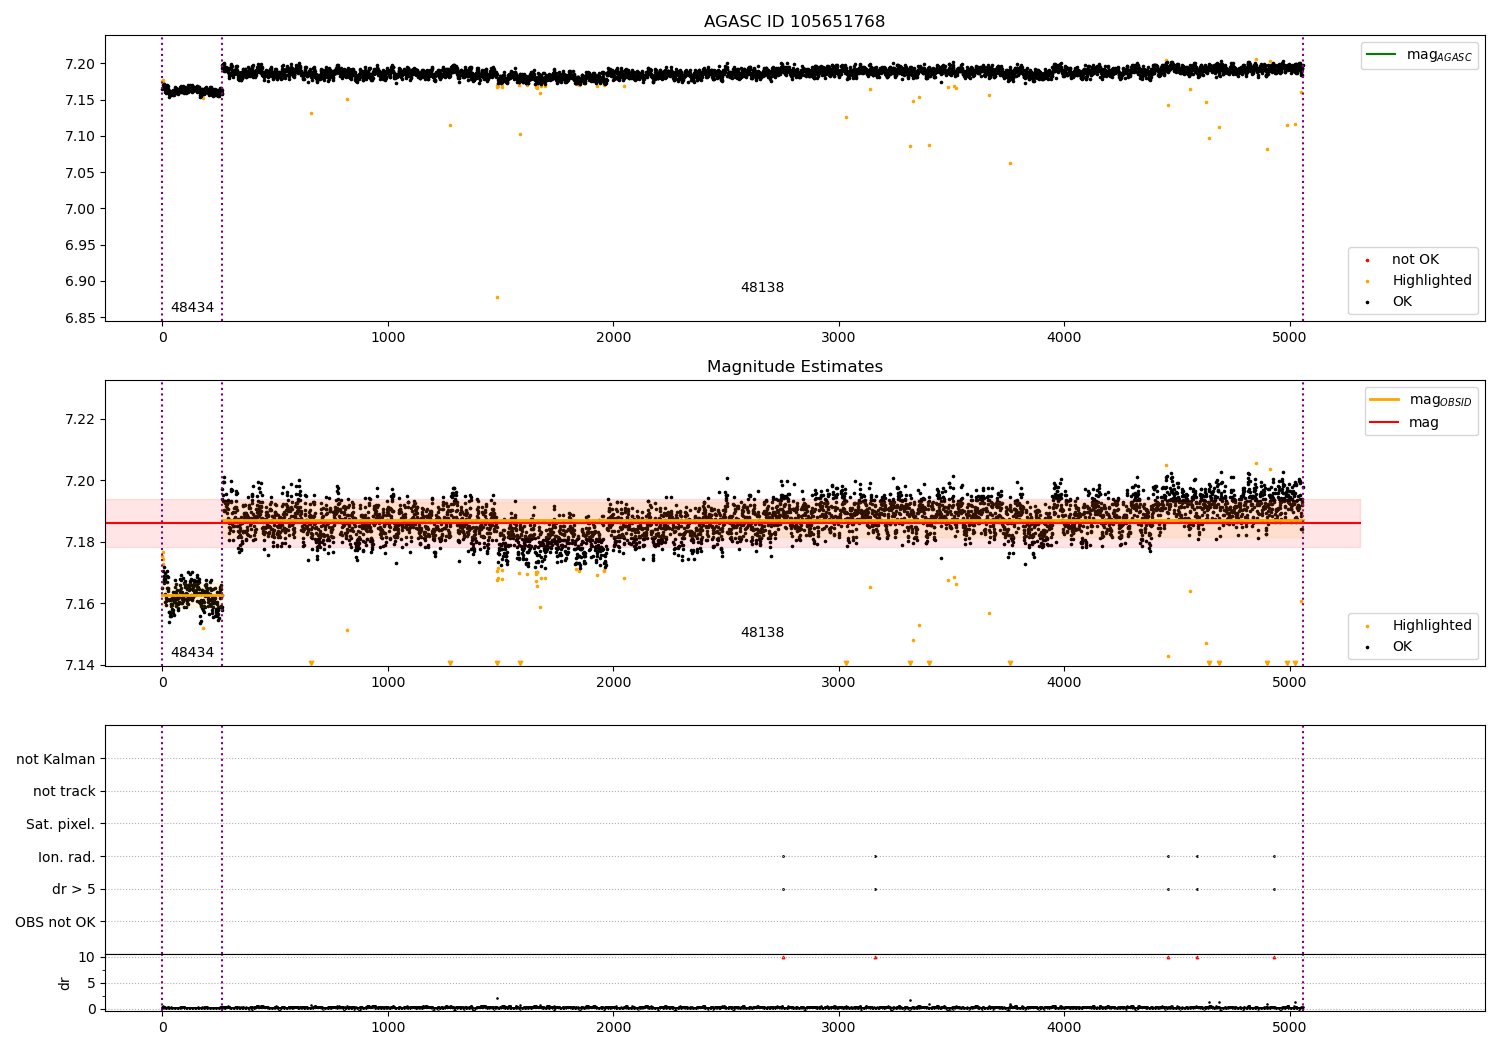Viewport: 1500px width, 1050px height.
Task: Click the "OBS not OK" axis label
Action: point(56,922)
